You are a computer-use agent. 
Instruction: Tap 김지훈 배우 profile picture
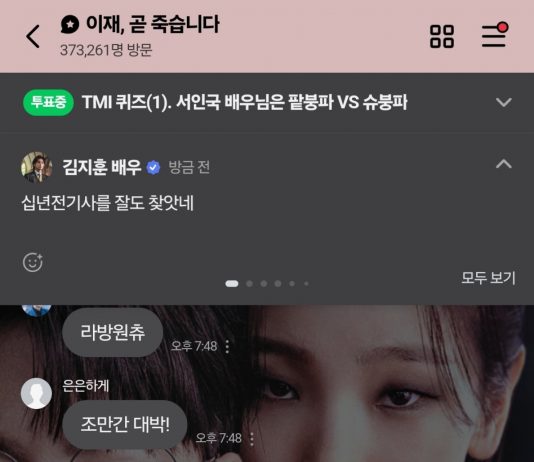pyautogui.click(x=36, y=167)
